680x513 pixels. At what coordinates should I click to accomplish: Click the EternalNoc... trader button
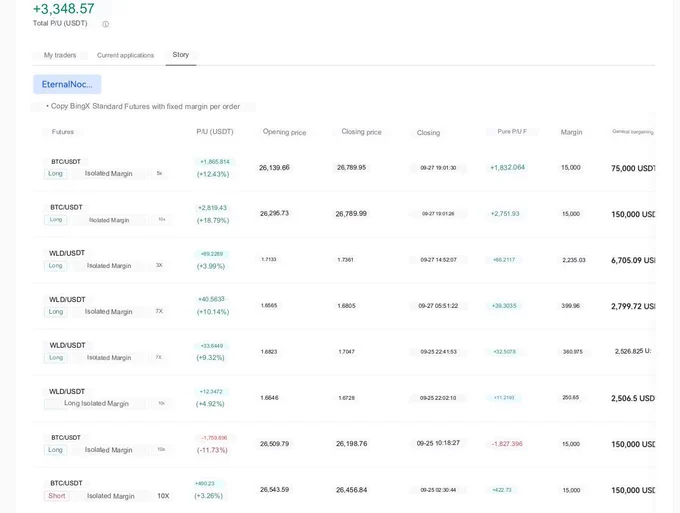(x=67, y=84)
